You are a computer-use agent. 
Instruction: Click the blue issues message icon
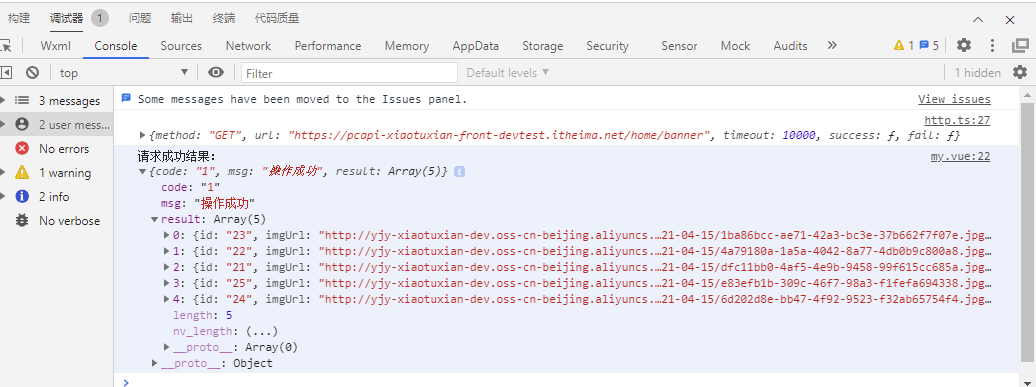(126, 98)
